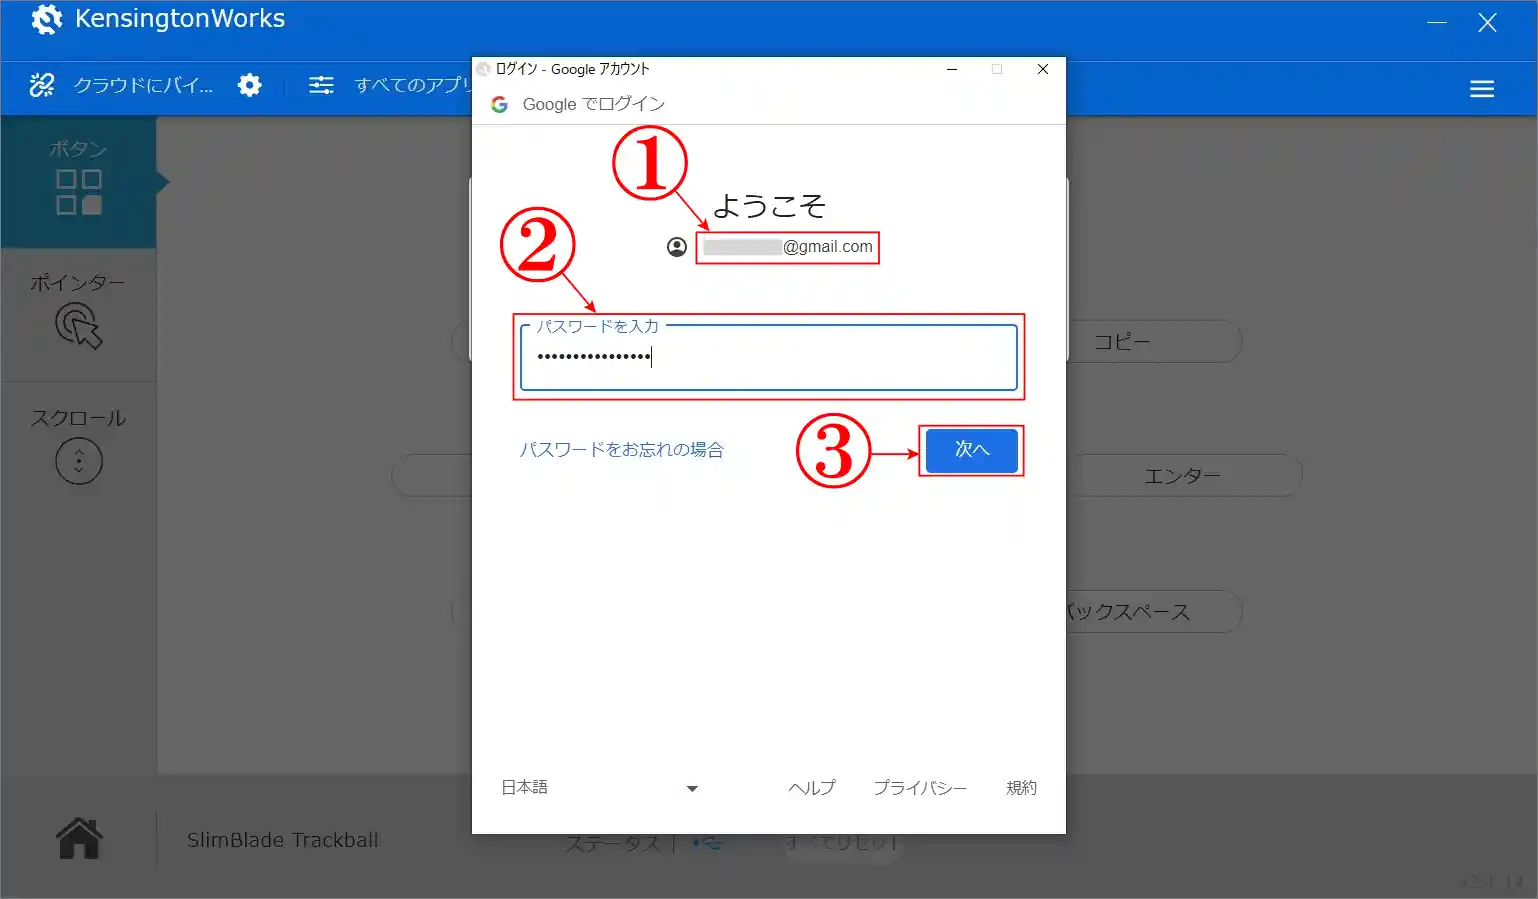This screenshot has width=1538, height=899.
Task: Click the コピー button in KensingtonWorks
Action: [x=1154, y=342]
